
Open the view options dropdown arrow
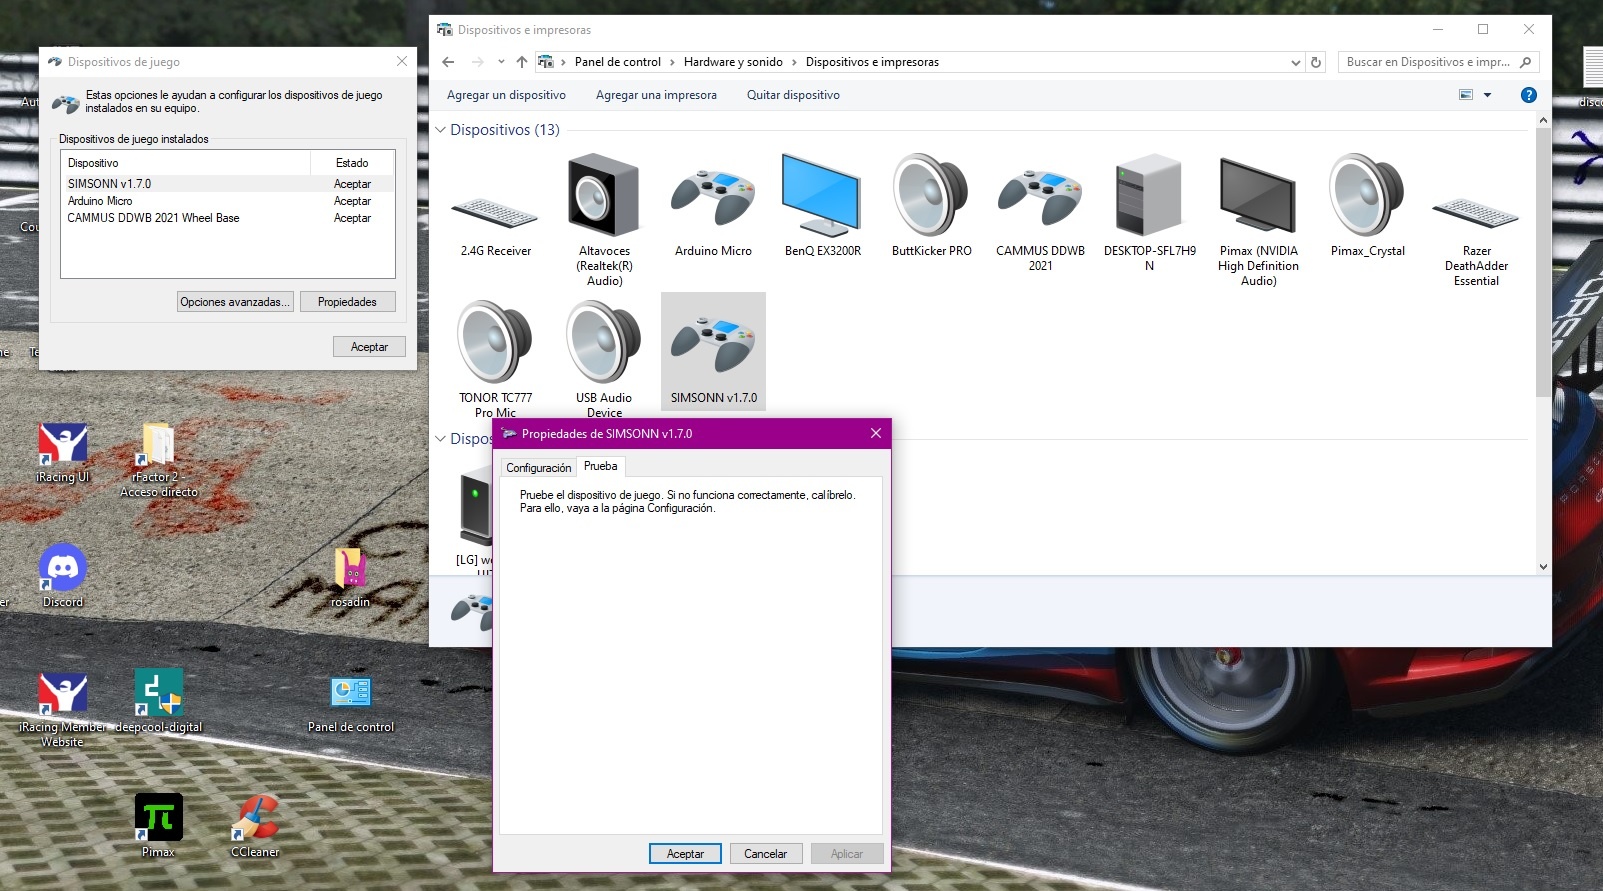pyautogui.click(x=1487, y=95)
